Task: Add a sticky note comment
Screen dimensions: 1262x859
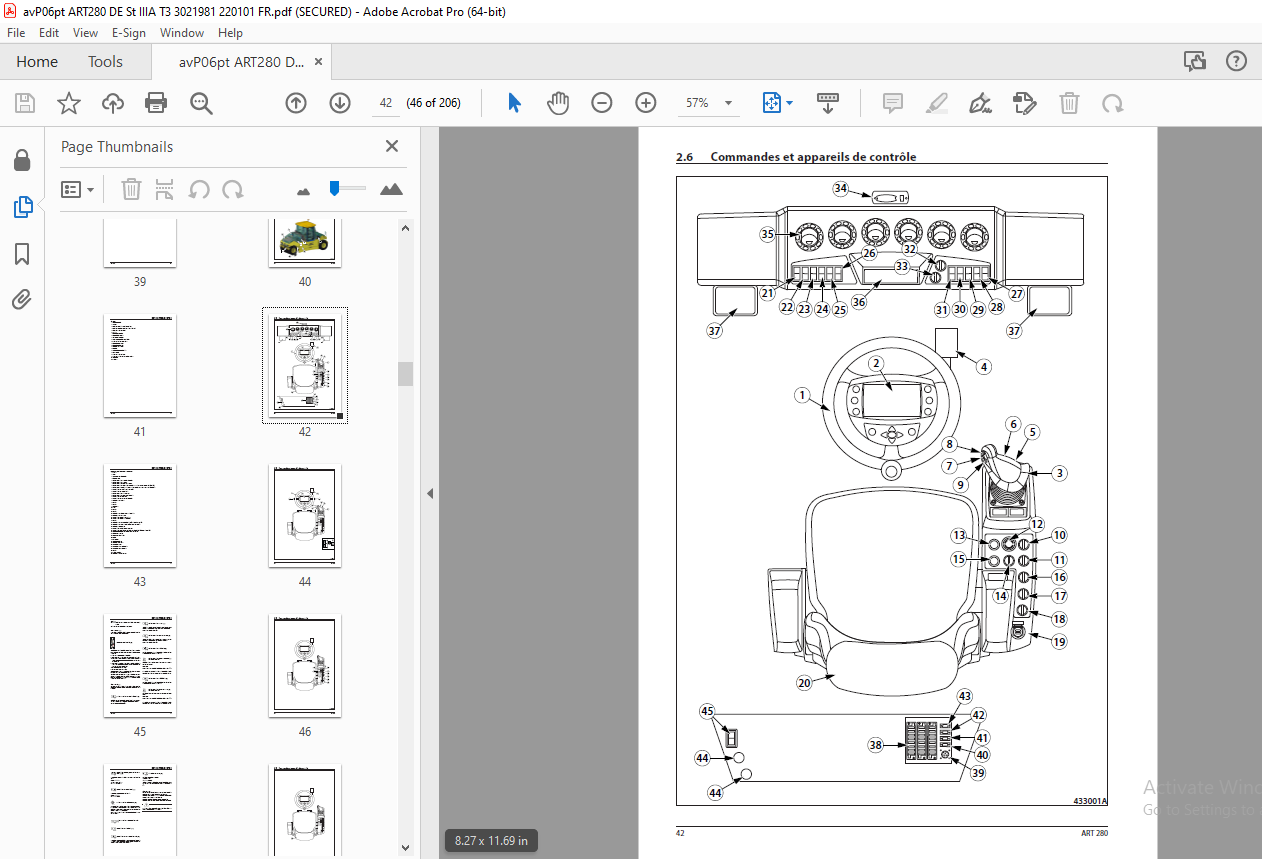Action: pos(893,103)
